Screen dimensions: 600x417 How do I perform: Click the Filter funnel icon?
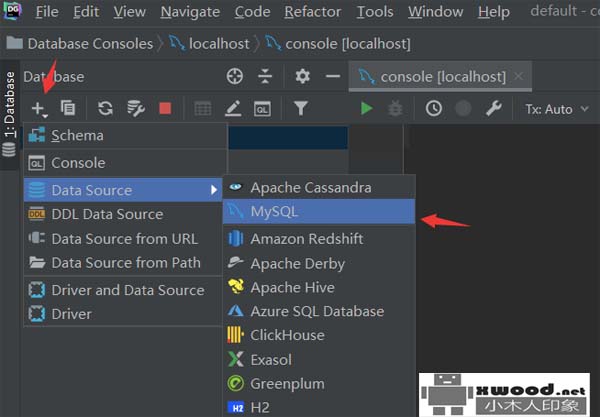click(301, 109)
